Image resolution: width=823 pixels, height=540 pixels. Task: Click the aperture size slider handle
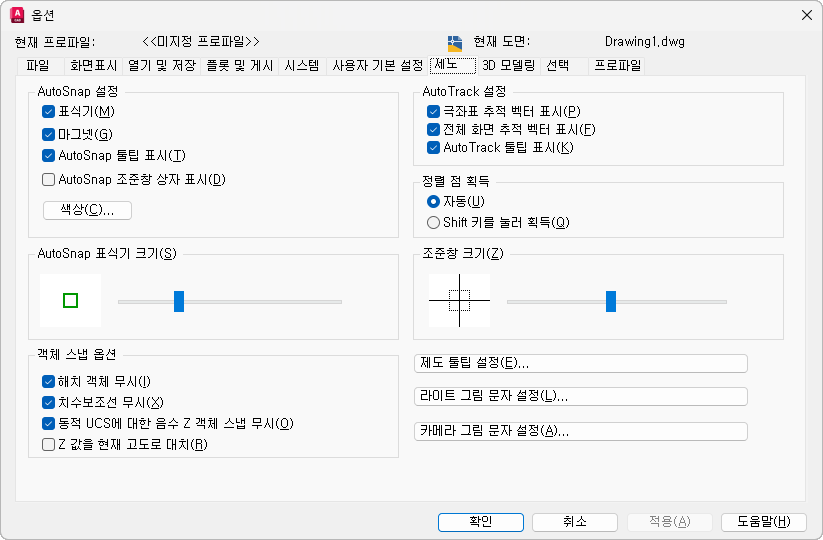coord(611,301)
